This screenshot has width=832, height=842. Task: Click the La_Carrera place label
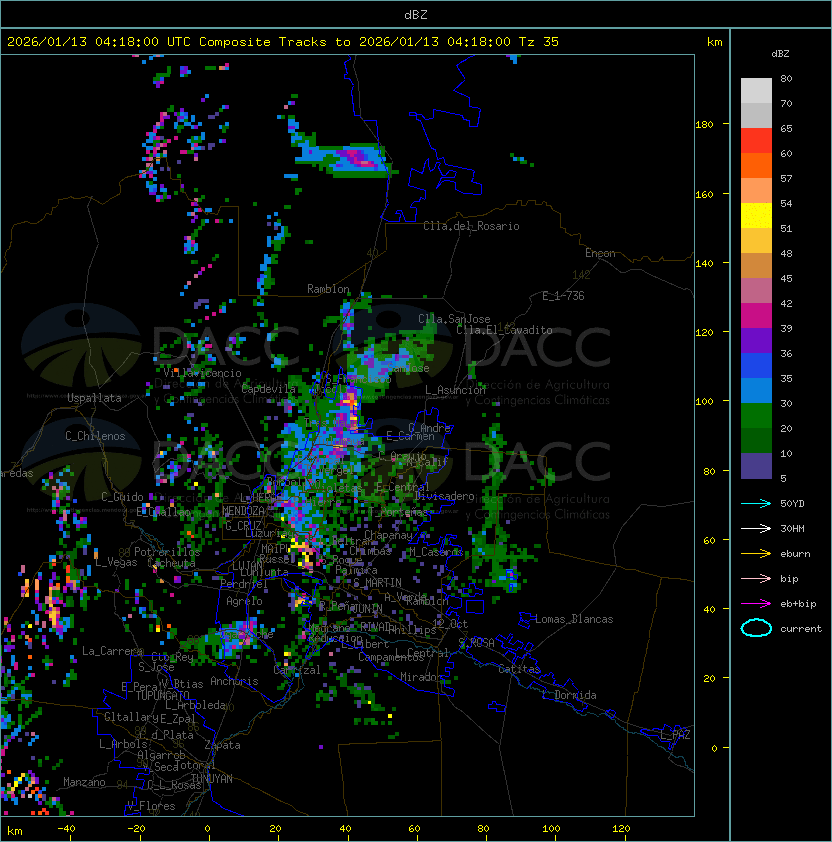[113, 651]
